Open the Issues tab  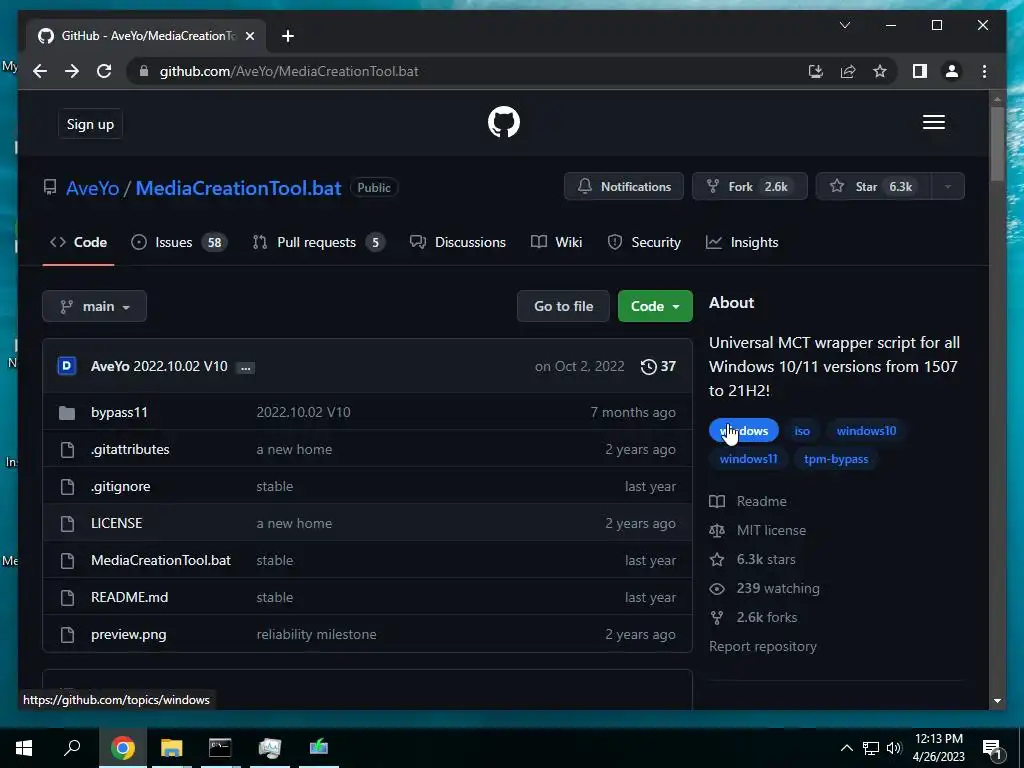point(178,242)
